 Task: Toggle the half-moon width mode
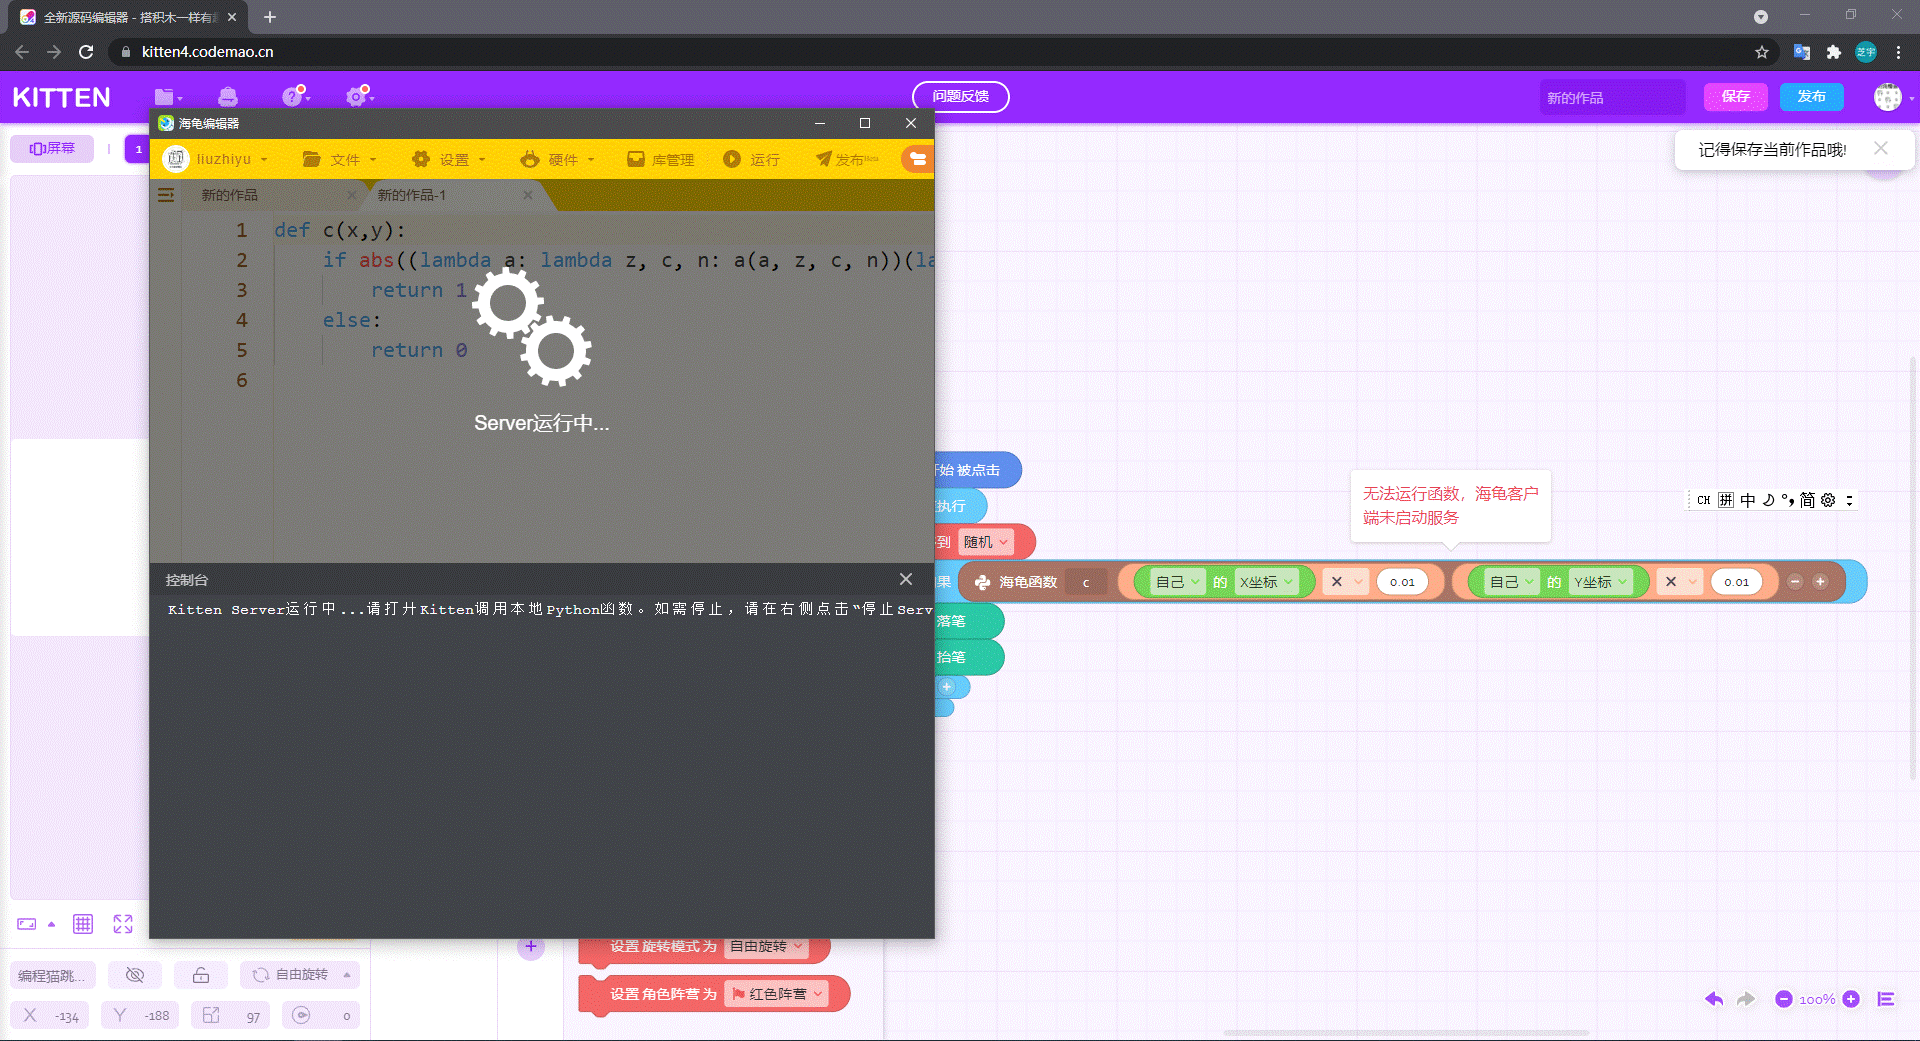[x=1768, y=500]
